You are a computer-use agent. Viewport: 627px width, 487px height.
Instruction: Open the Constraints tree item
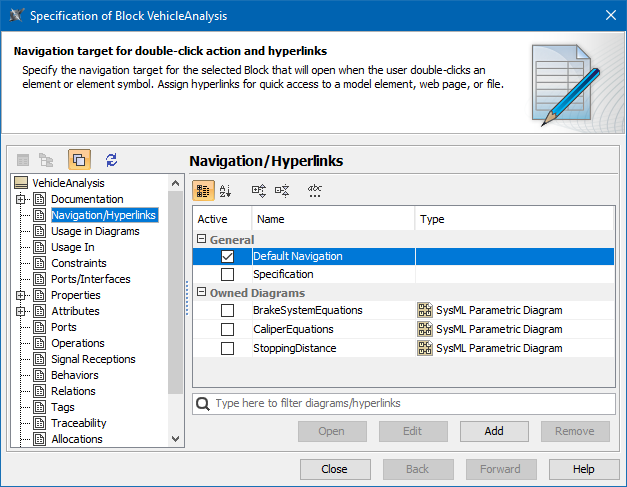point(79,263)
